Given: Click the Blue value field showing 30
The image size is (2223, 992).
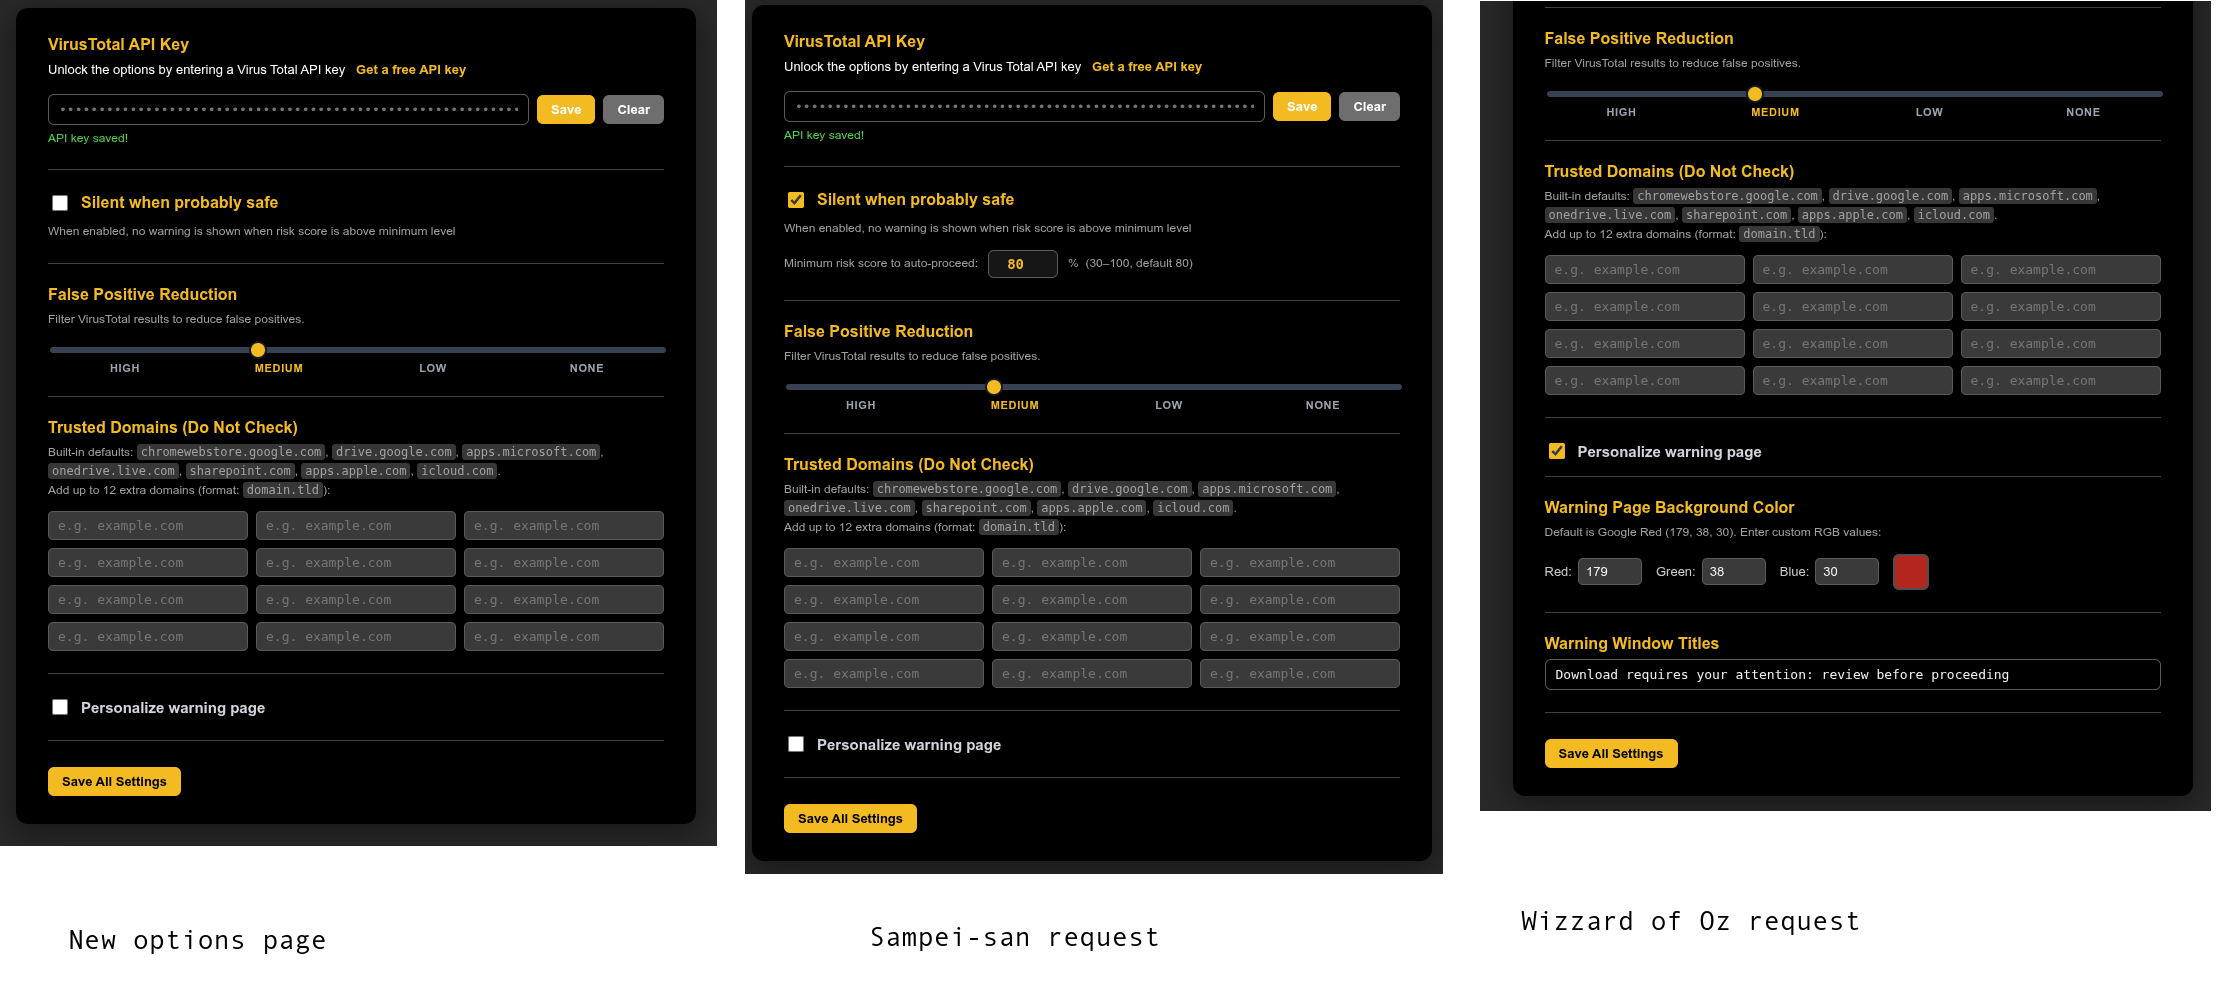Looking at the screenshot, I should (x=1846, y=572).
